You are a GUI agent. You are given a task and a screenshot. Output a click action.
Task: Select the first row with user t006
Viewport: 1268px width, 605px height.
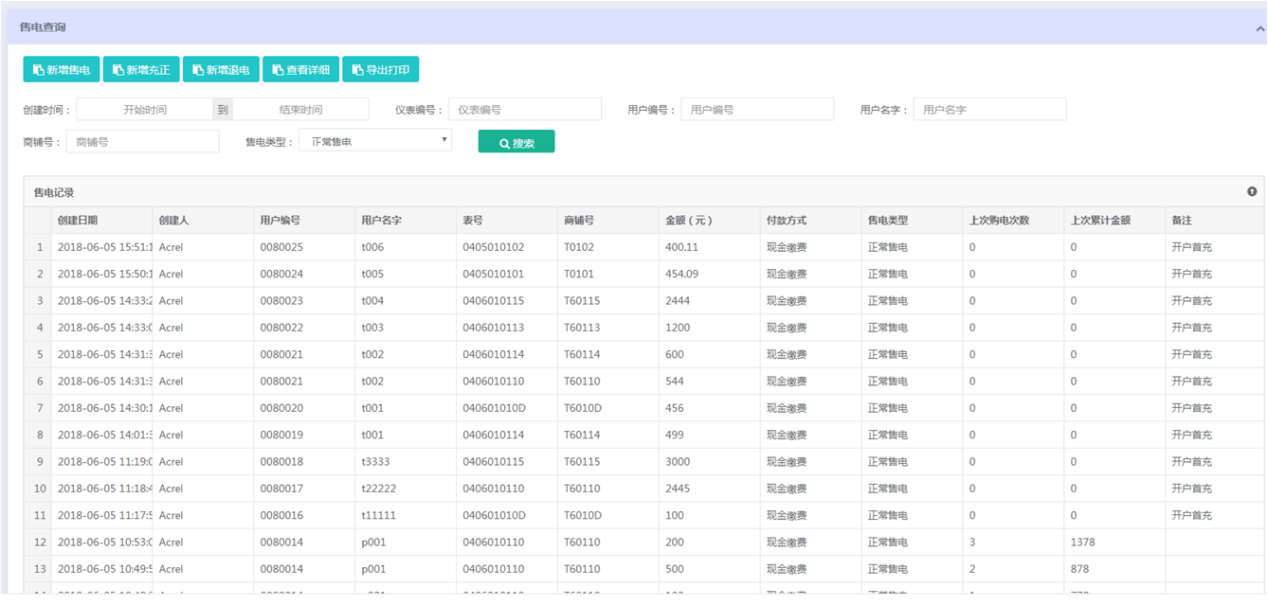(x=400, y=246)
